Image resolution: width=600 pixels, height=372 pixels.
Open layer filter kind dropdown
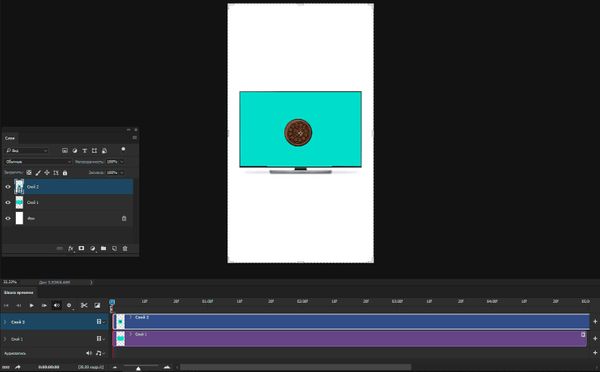click(x=27, y=151)
